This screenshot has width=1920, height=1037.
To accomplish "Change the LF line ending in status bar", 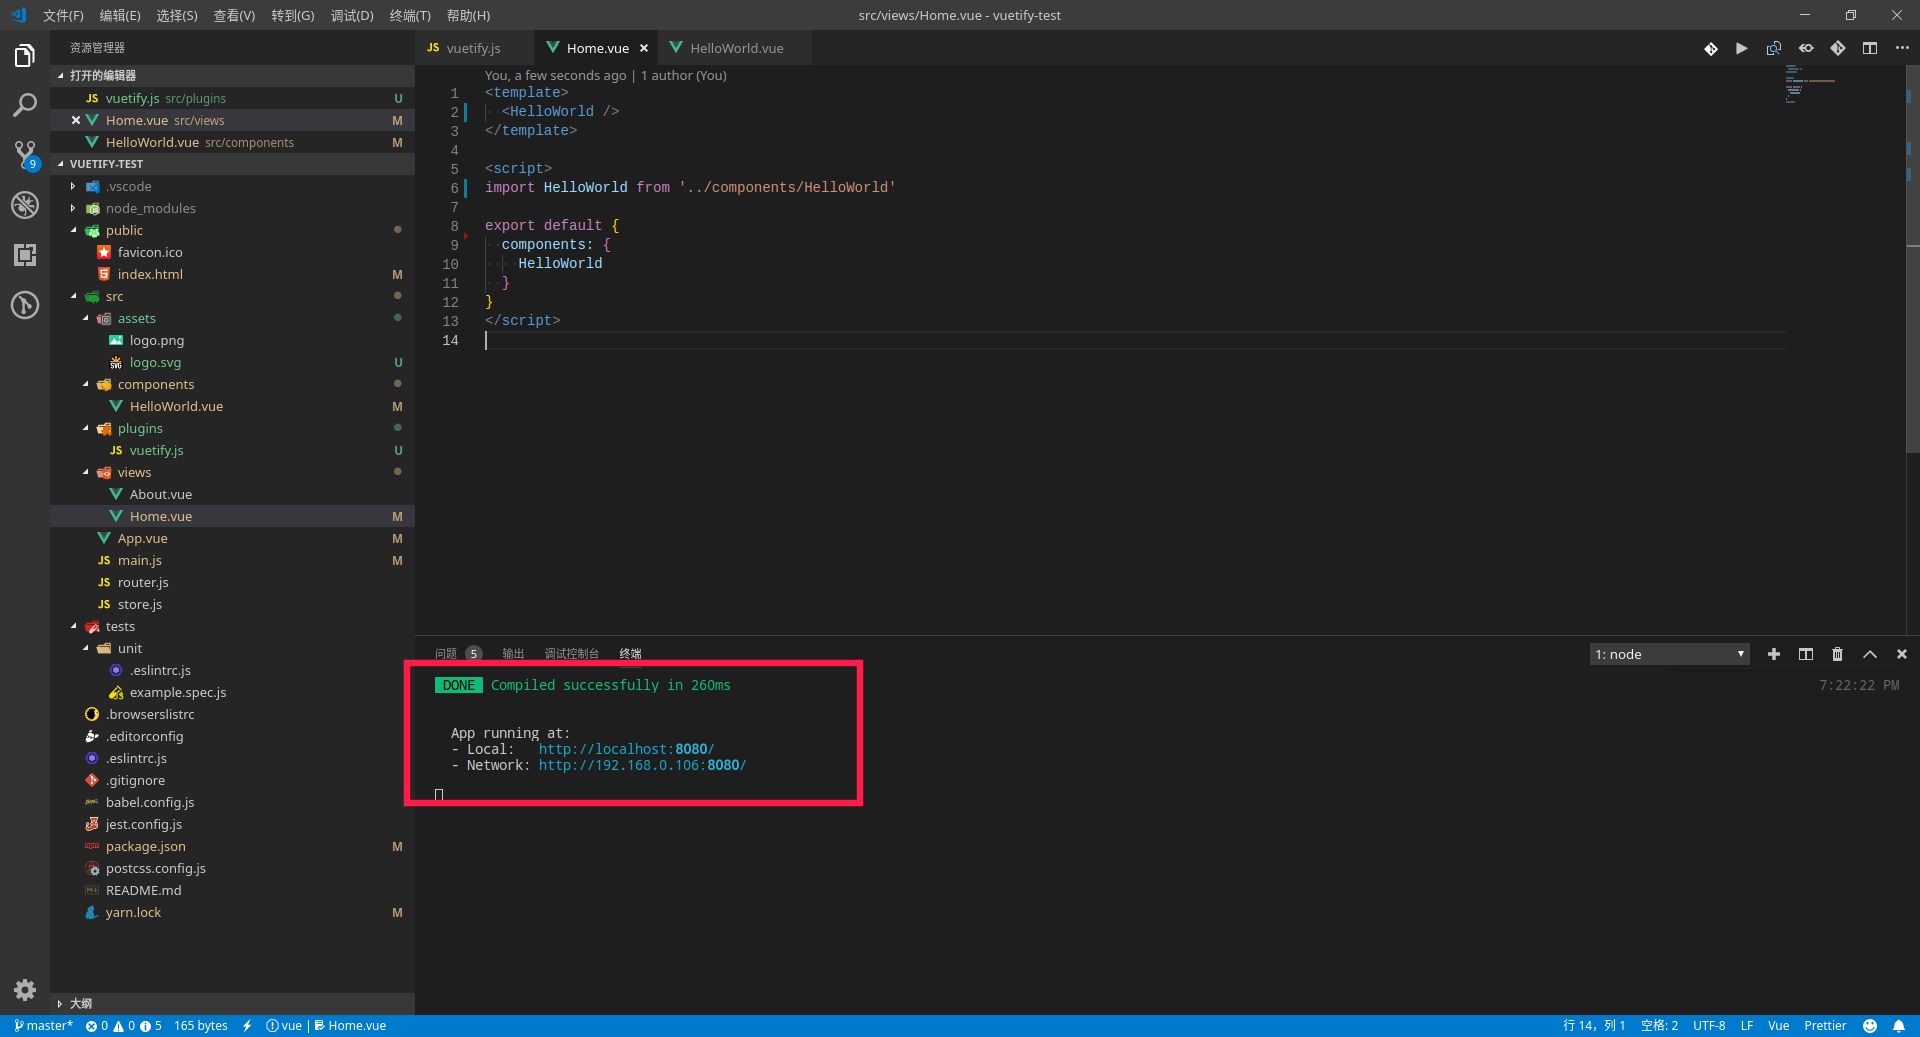I will pyautogui.click(x=1746, y=1026).
